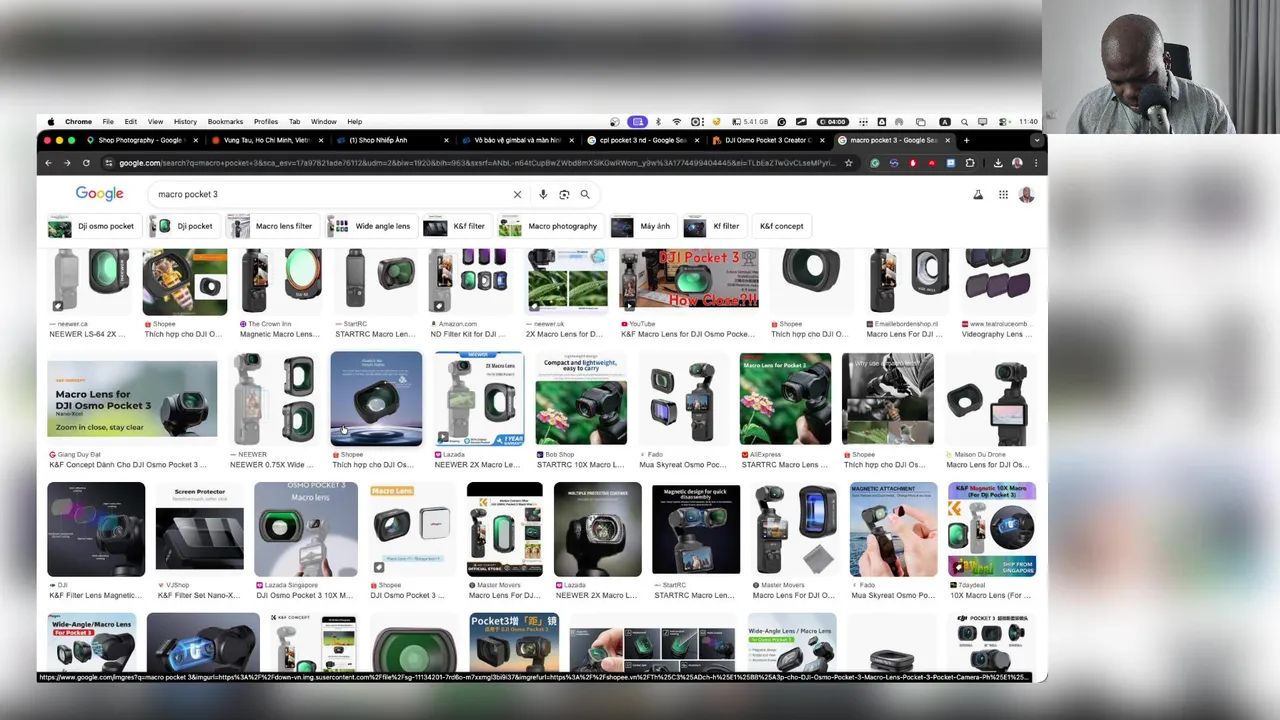Open the Tdaydeal '10X Macro Lens' image

[992, 530]
